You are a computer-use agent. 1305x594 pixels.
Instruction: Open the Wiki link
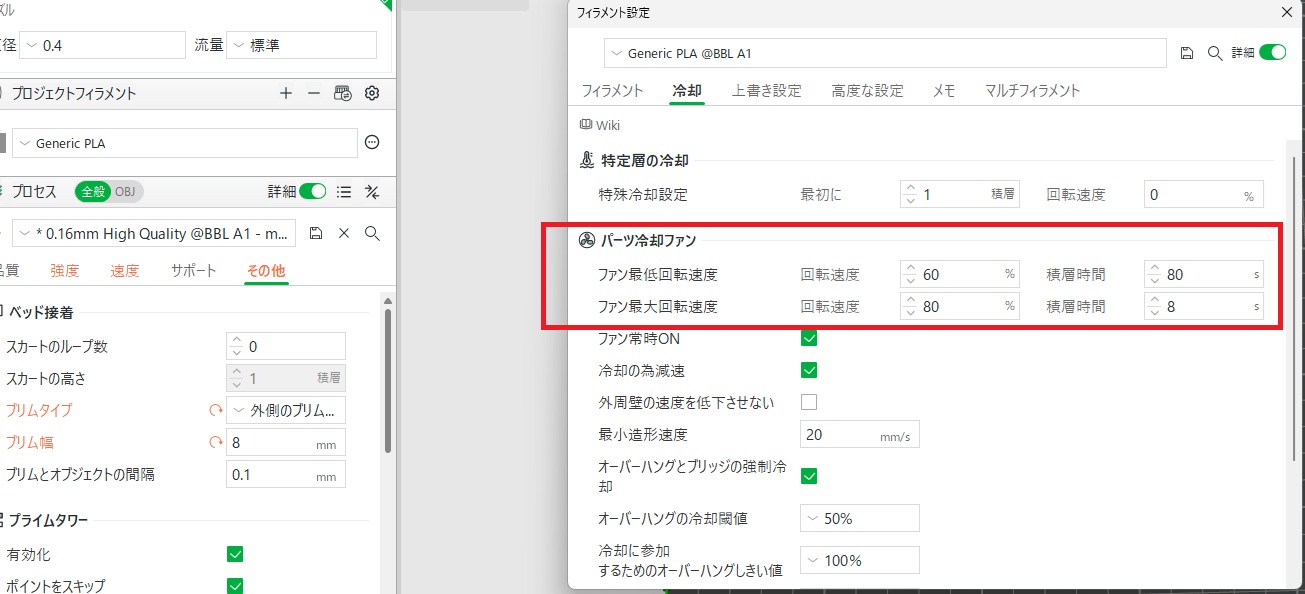600,125
